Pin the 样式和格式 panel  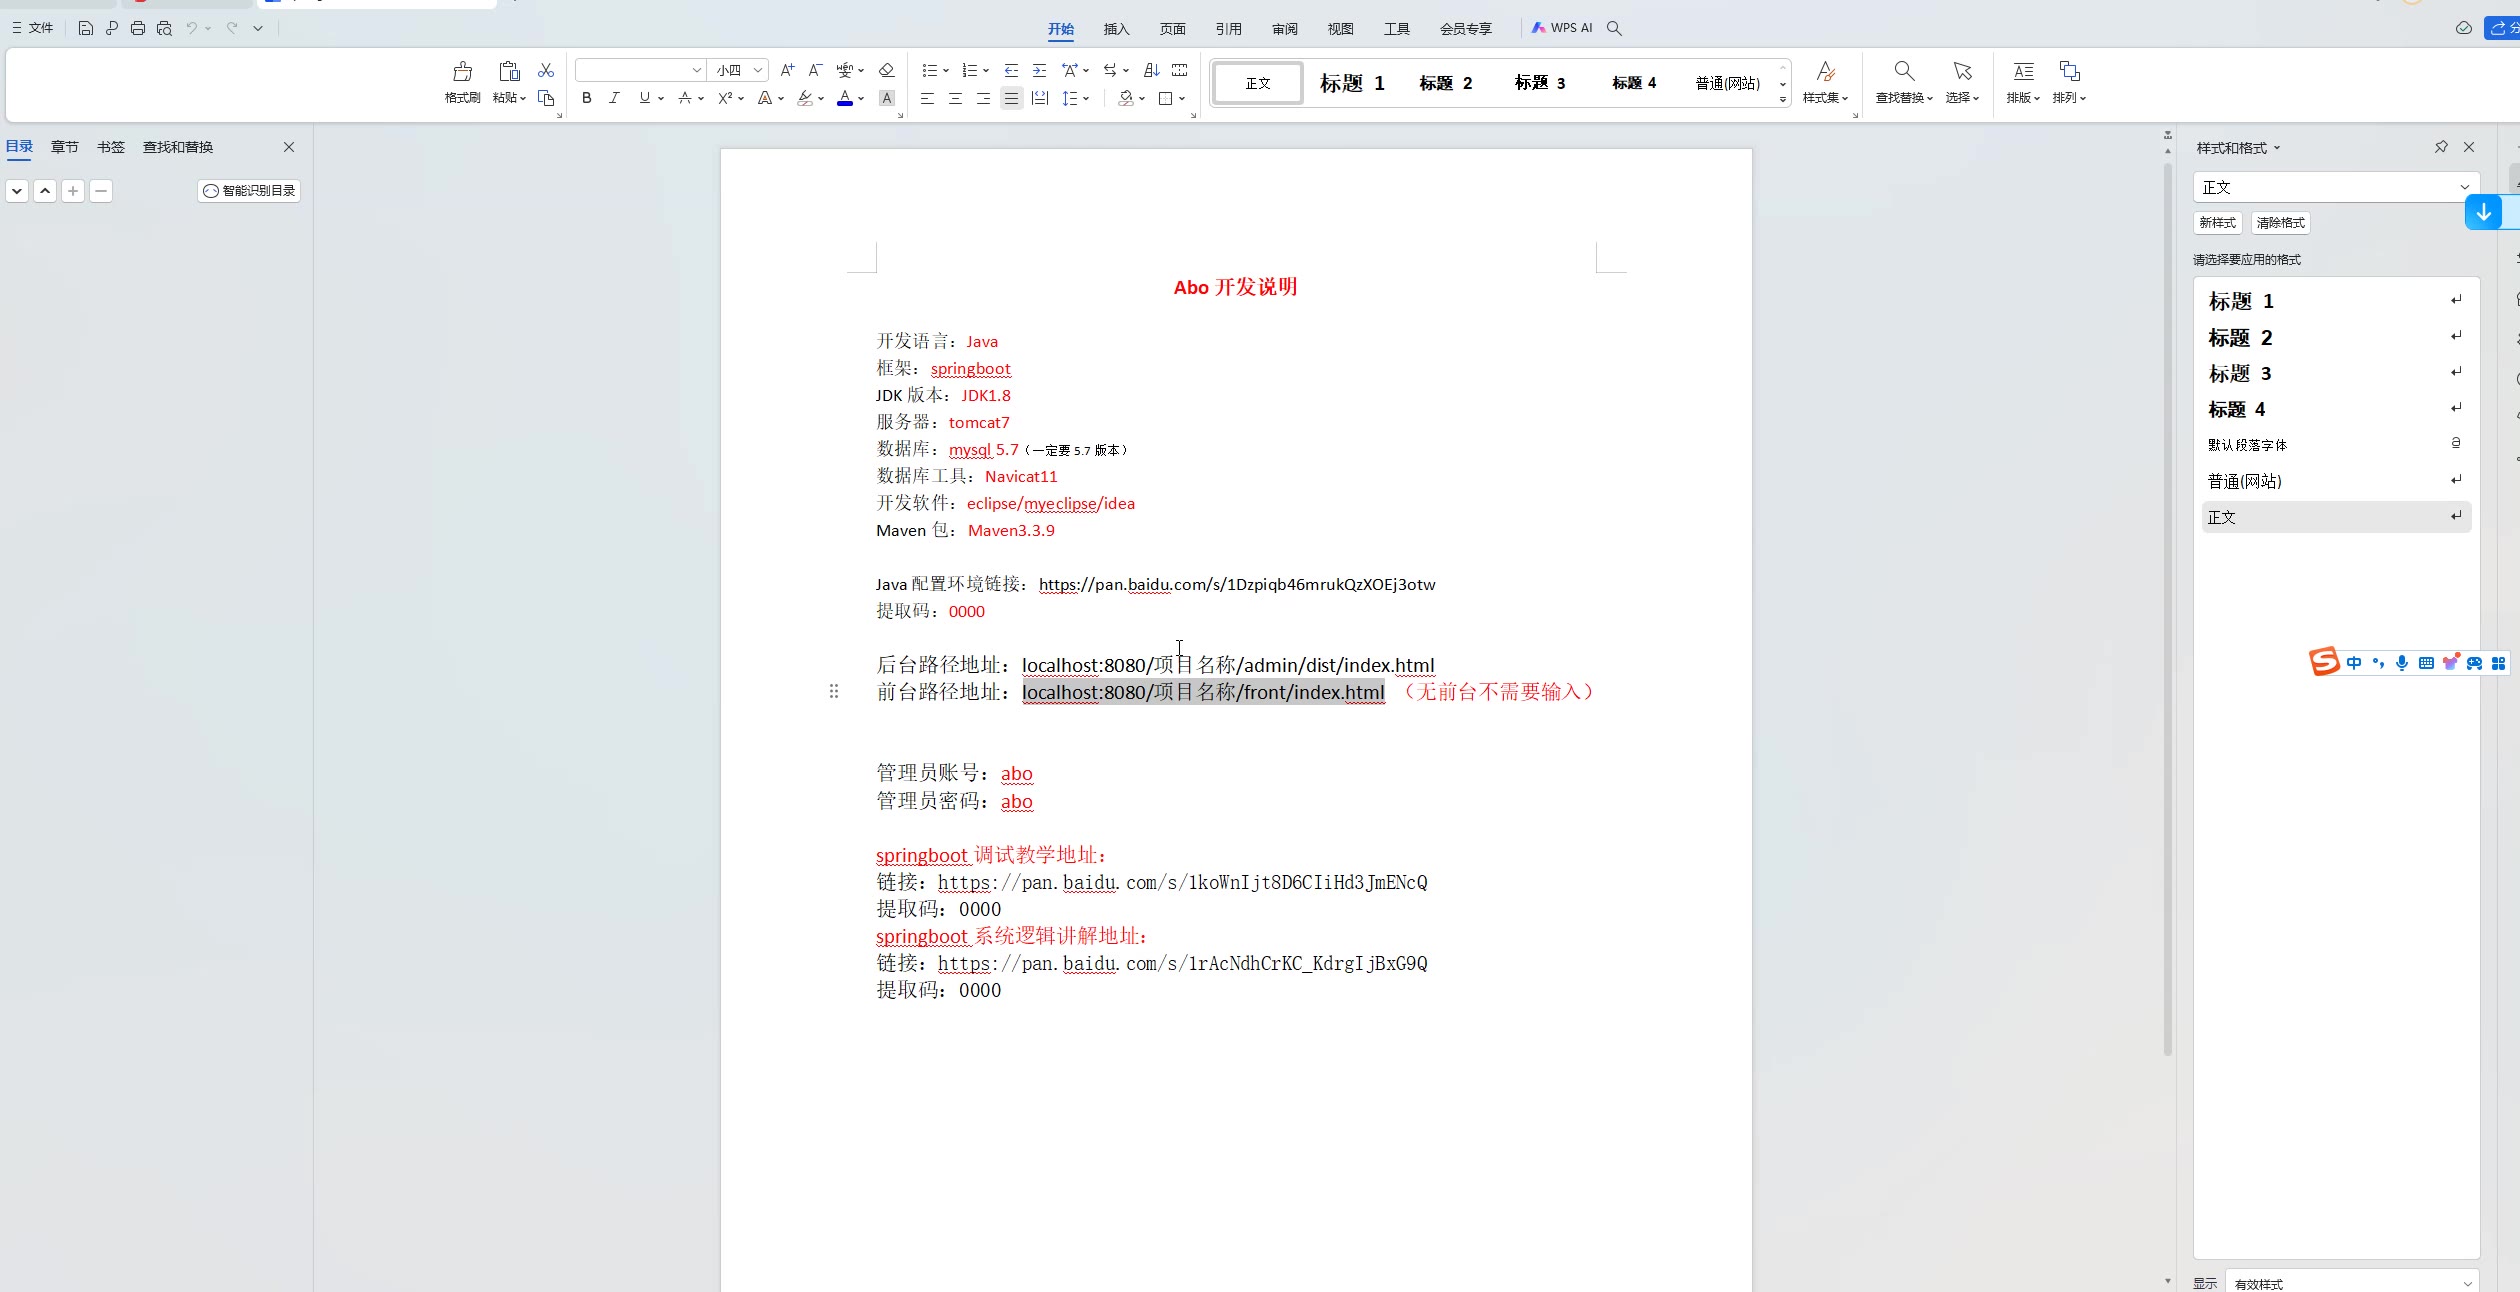click(x=2441, y=147)
